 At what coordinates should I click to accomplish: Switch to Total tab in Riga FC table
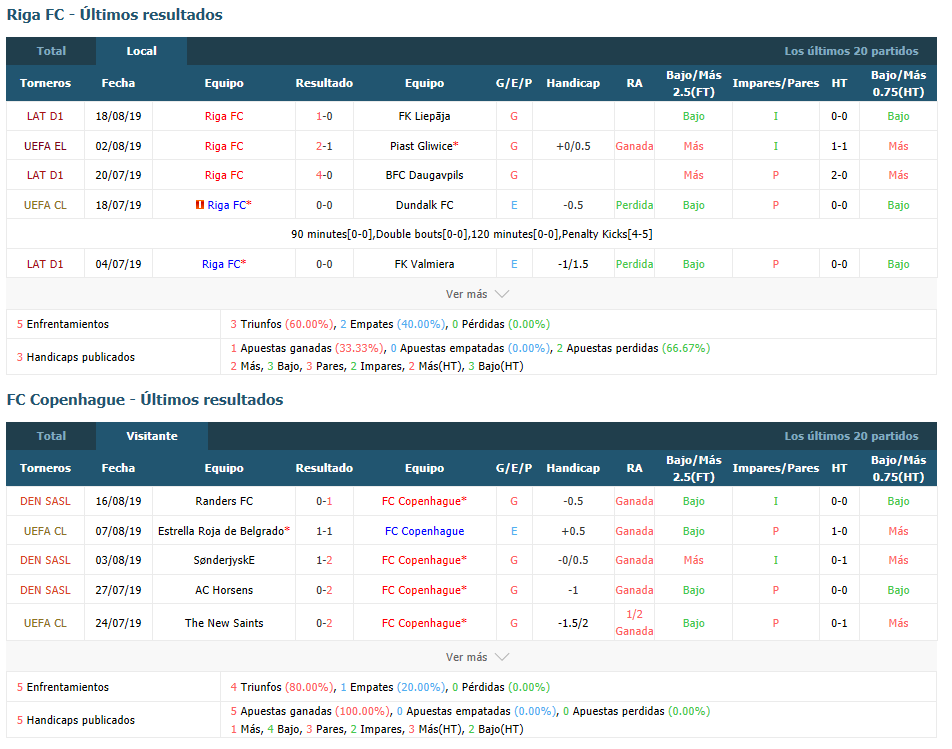(x=51, y=51)
